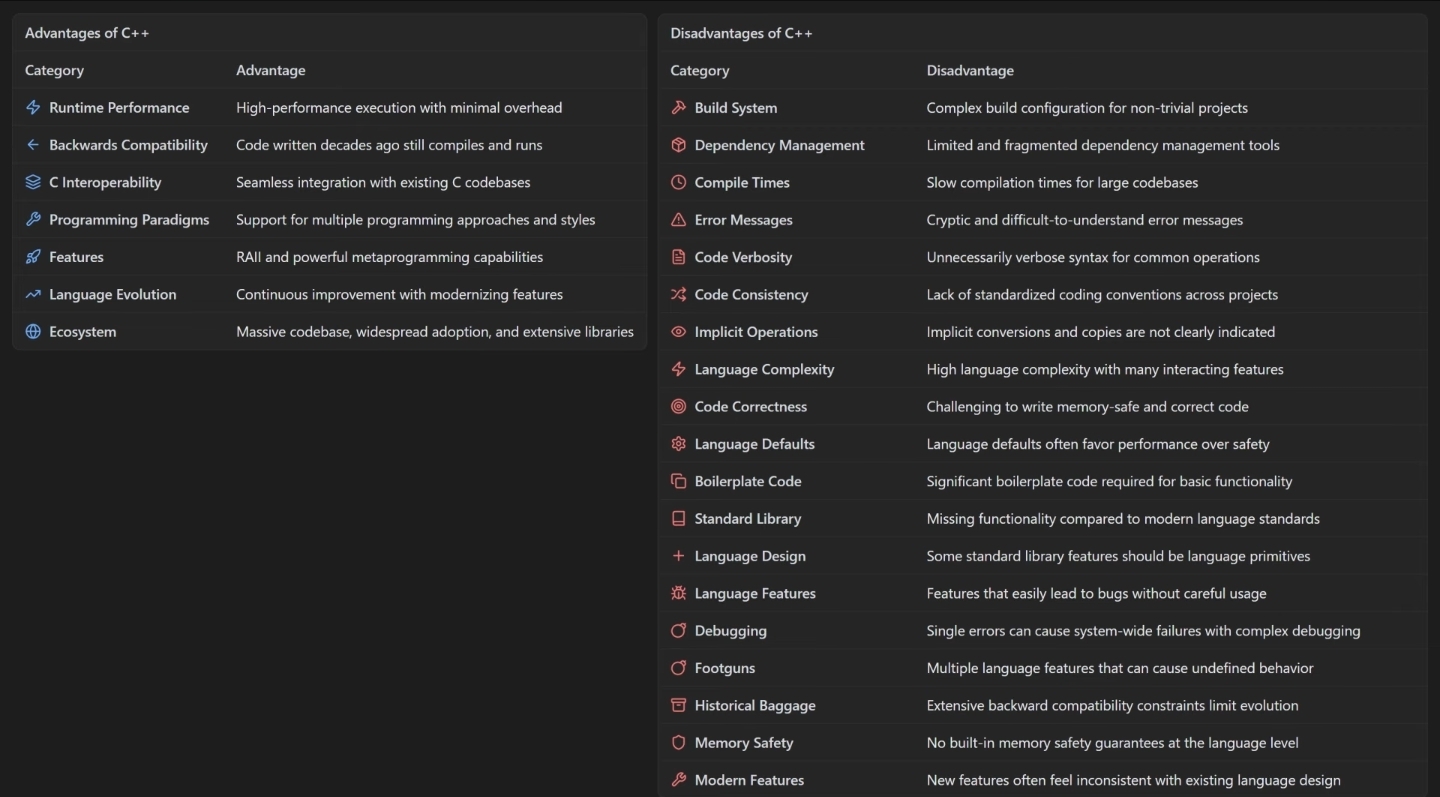Screen dimensions: 1440x797
Task: Click 'Features that easily lead to bugs' description
Action: point(1096,593)
